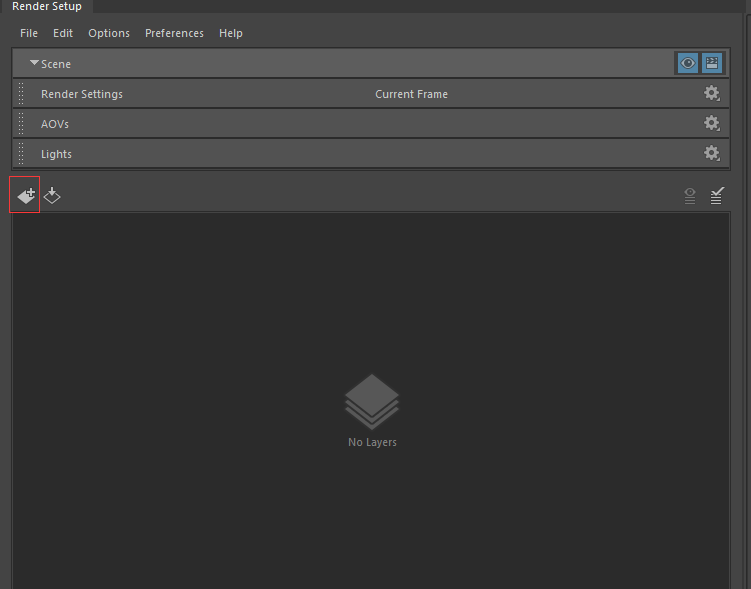Viewport: 751px width, 589px height.
Task: Open the Edit menu
Action: click(x=63, y=33)
